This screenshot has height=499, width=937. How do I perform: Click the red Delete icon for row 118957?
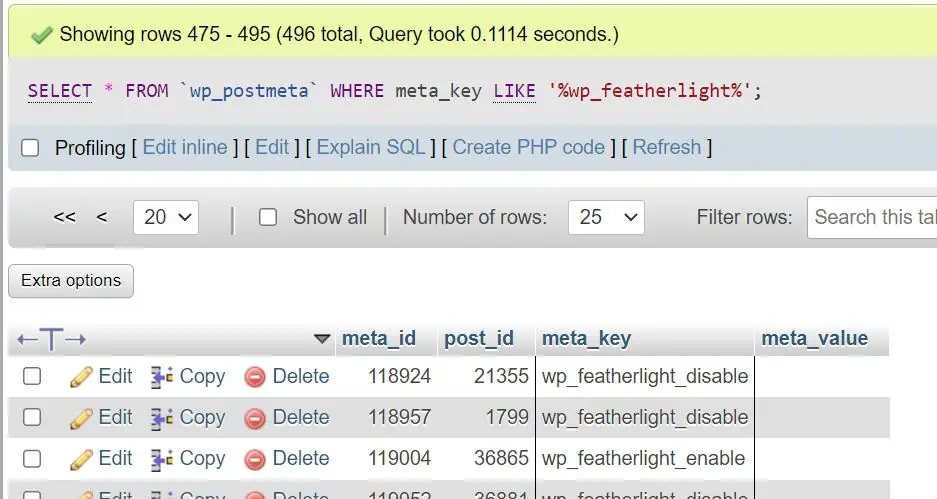[x=255, y=418]
